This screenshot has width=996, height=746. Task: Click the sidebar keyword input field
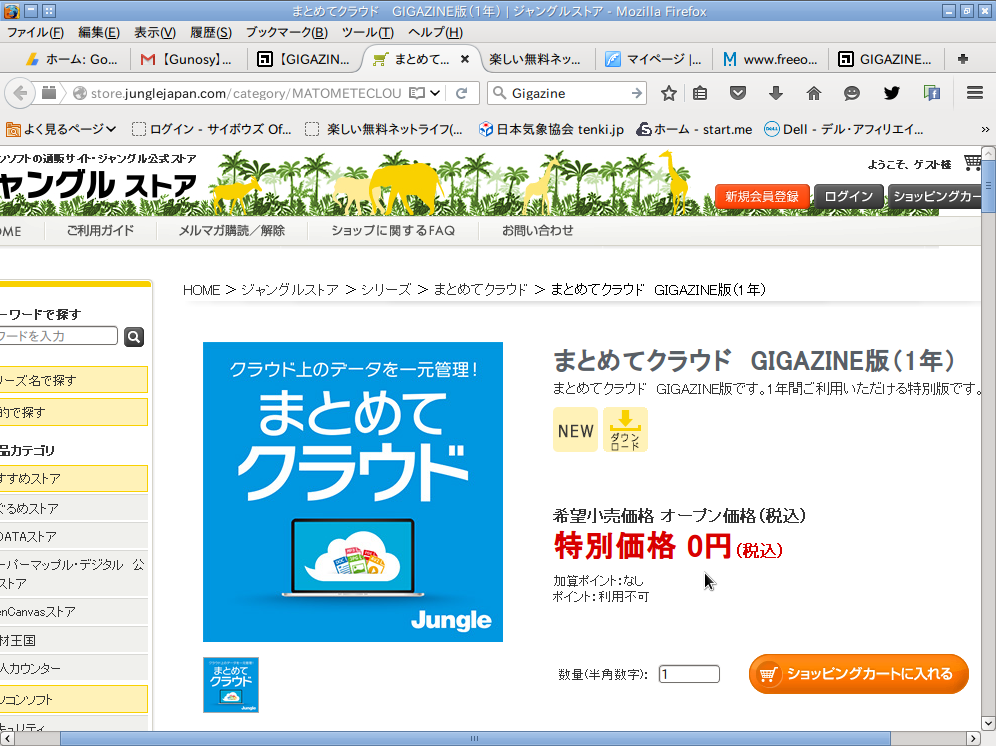[x=57, y=336]
